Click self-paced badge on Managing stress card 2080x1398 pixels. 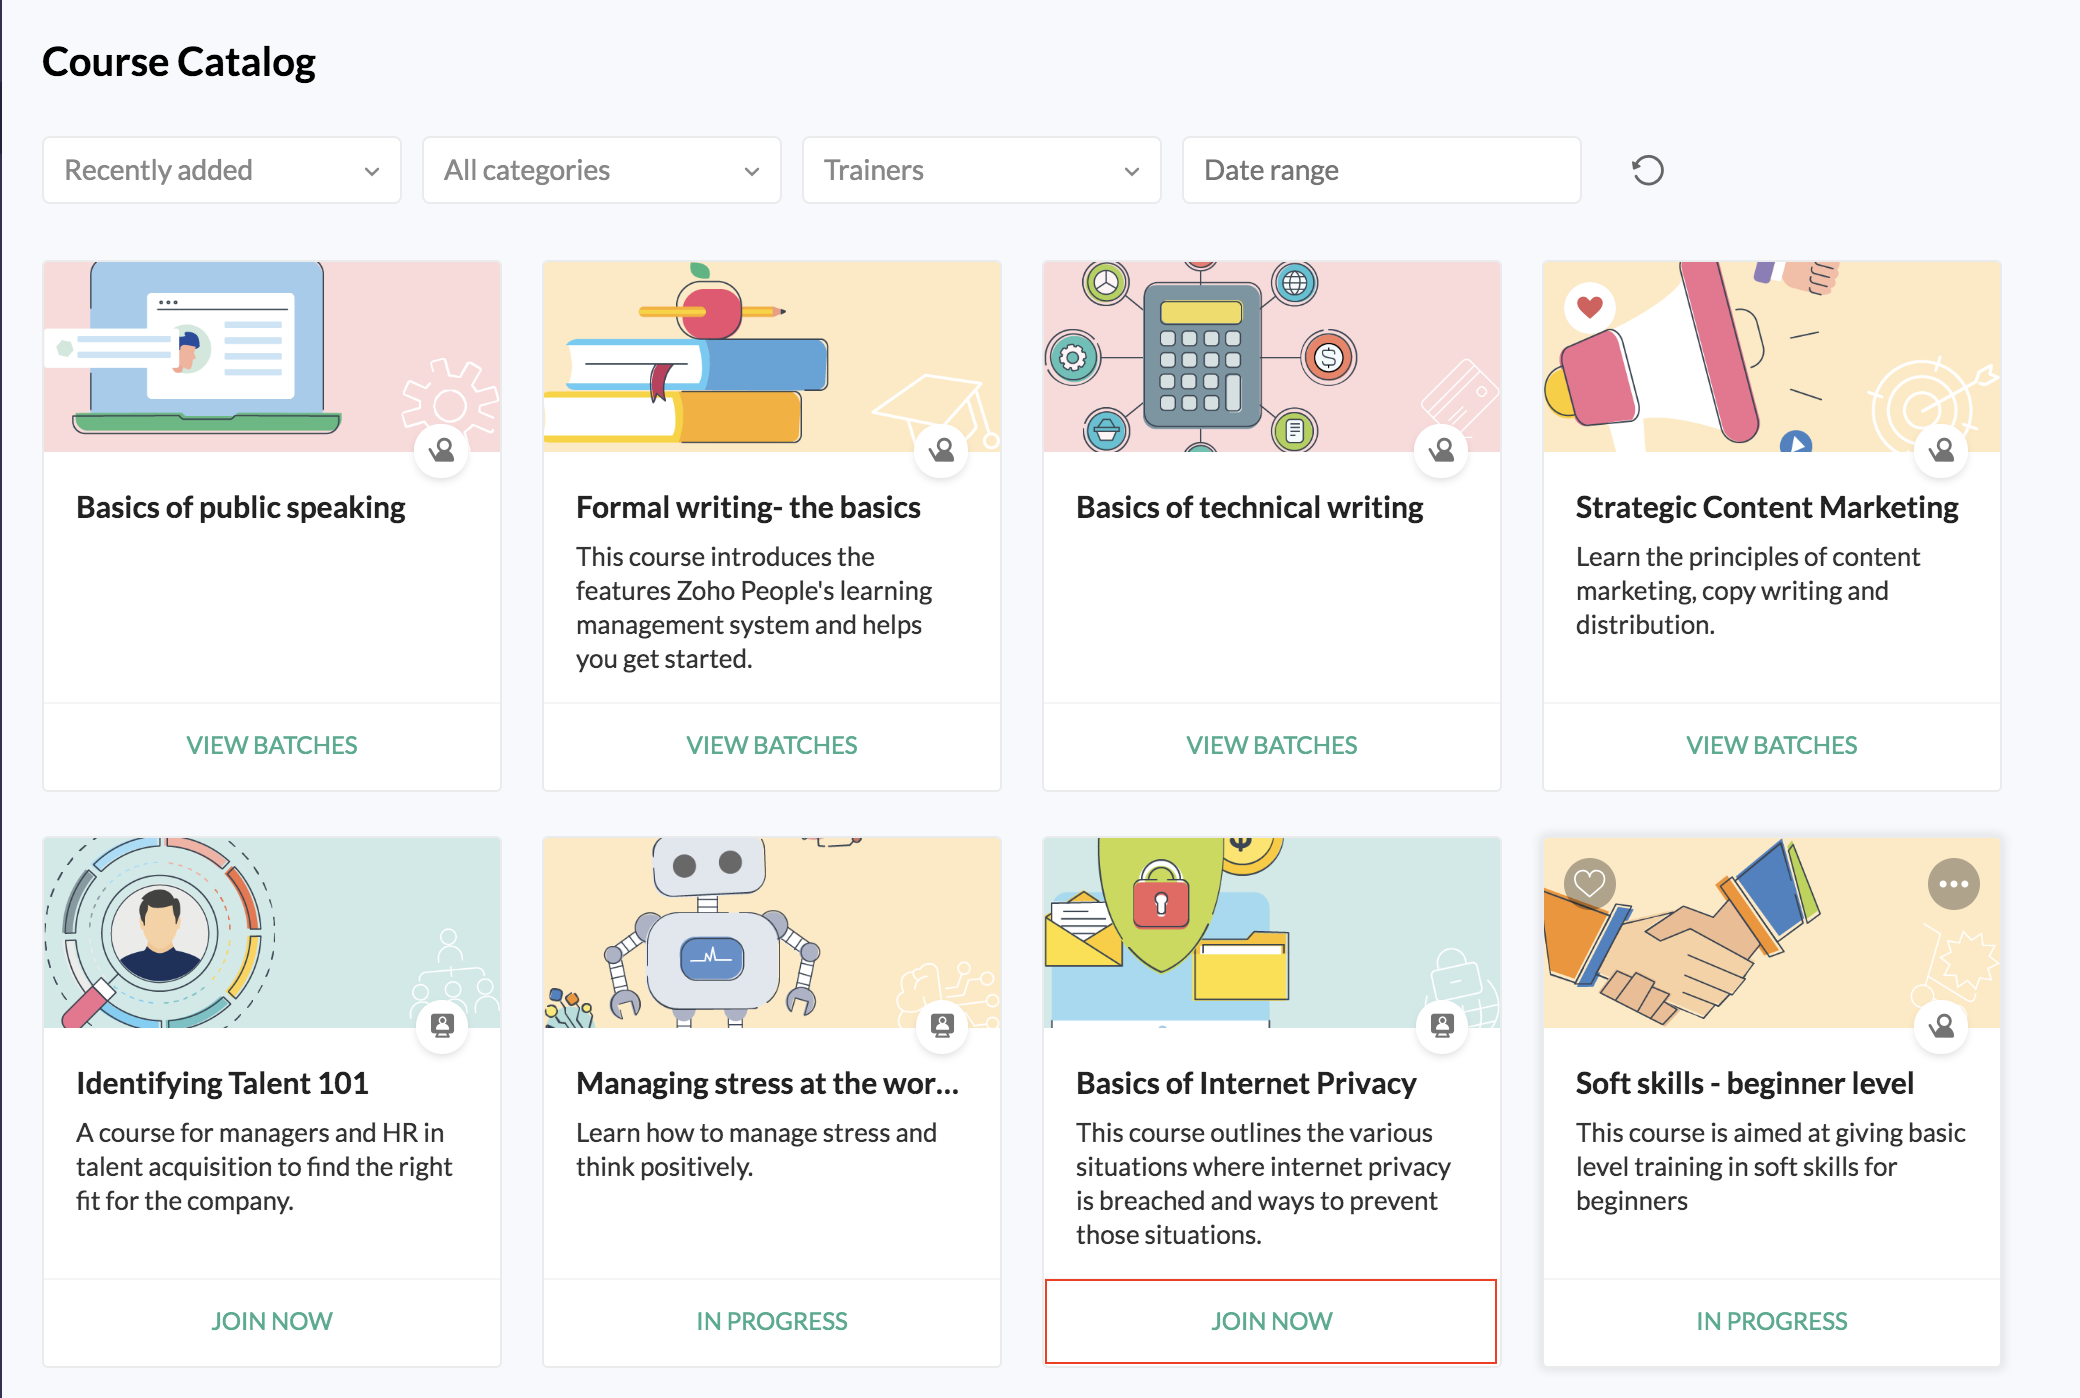pos(942,1025)
